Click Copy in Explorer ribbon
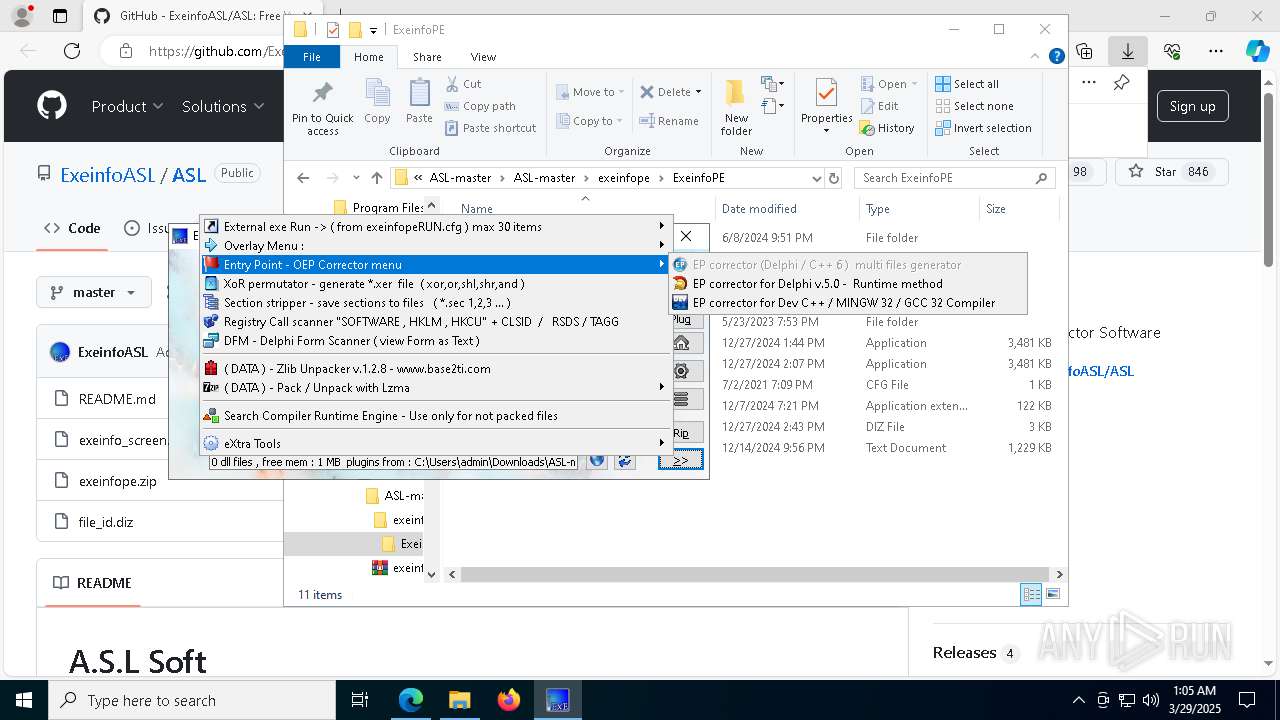Screen dimensions: 1280x720 click(x=377, y=102)
